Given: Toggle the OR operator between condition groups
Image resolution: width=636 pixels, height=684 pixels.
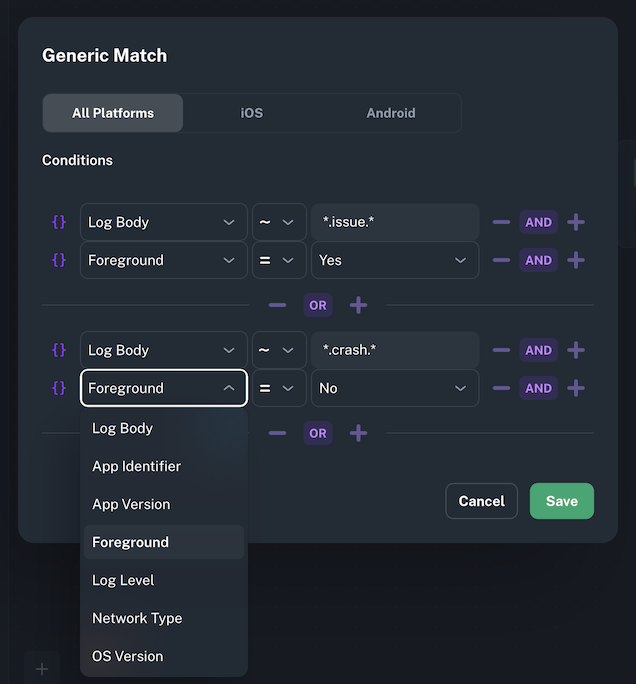Looking at the screenshot, I should [x=318, y=305].
